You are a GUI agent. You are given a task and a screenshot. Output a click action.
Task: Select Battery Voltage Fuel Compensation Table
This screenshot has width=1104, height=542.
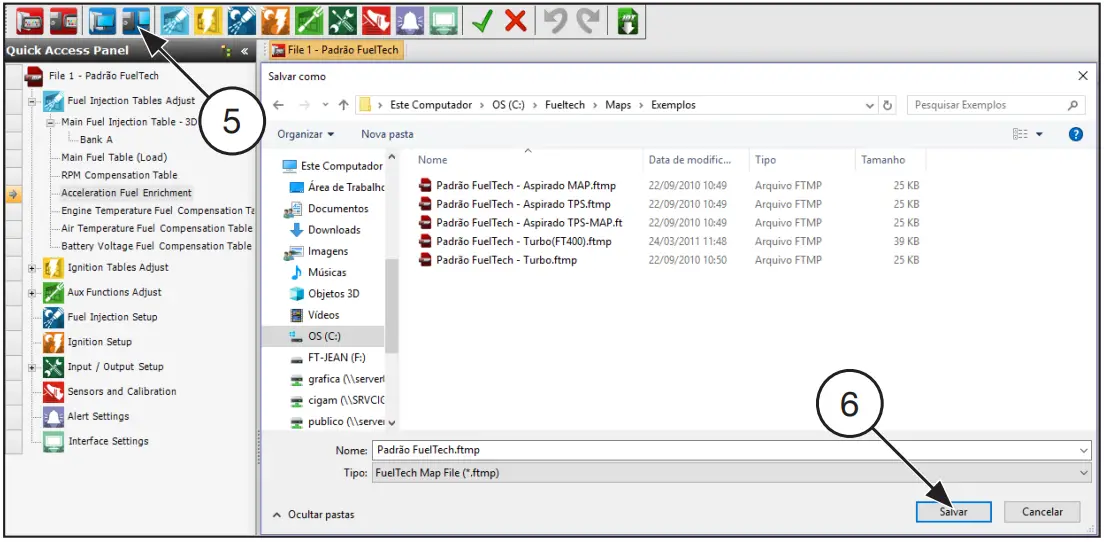156,246
